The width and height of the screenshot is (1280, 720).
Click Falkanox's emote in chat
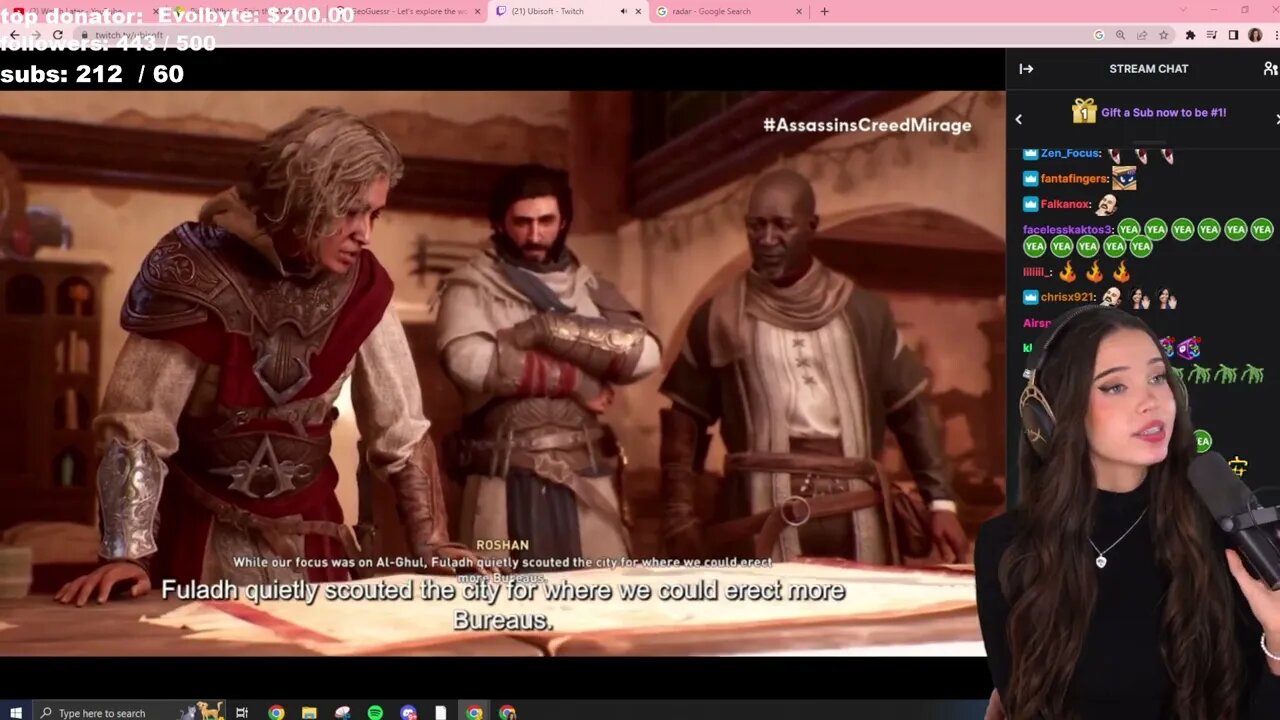(x=1106, y=204)
